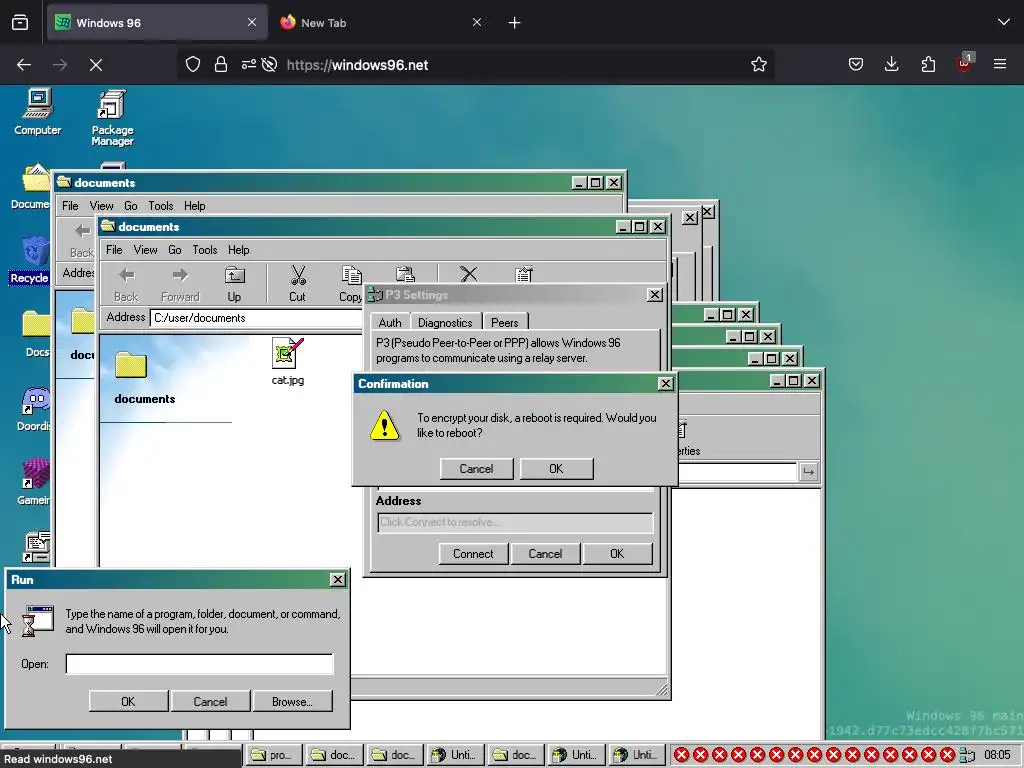Focus the Open text field in Run dialog
Screen dimensions: 1024x768
(199, 664)
